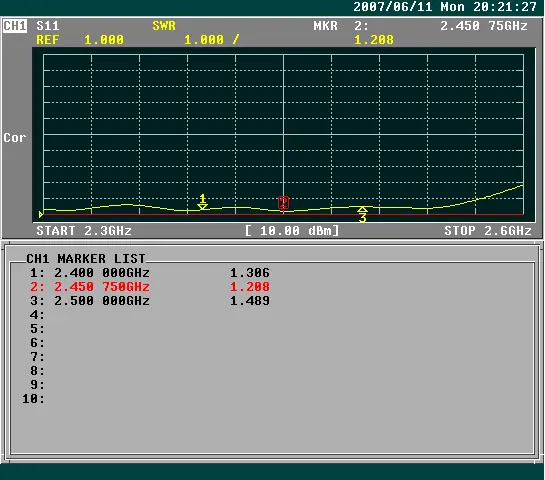Click the S11 measurement label
The image size is (545, 480).
point(48,26)
